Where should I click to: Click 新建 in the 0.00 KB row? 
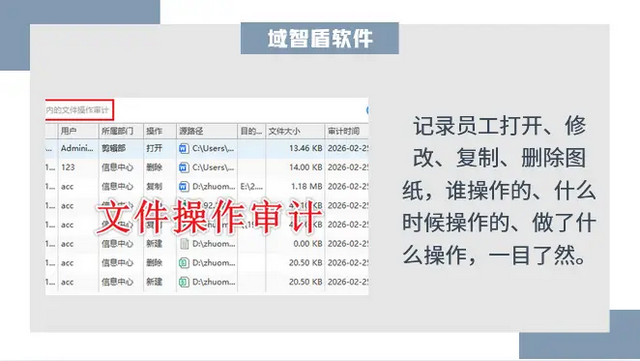[x=154, y=244]
